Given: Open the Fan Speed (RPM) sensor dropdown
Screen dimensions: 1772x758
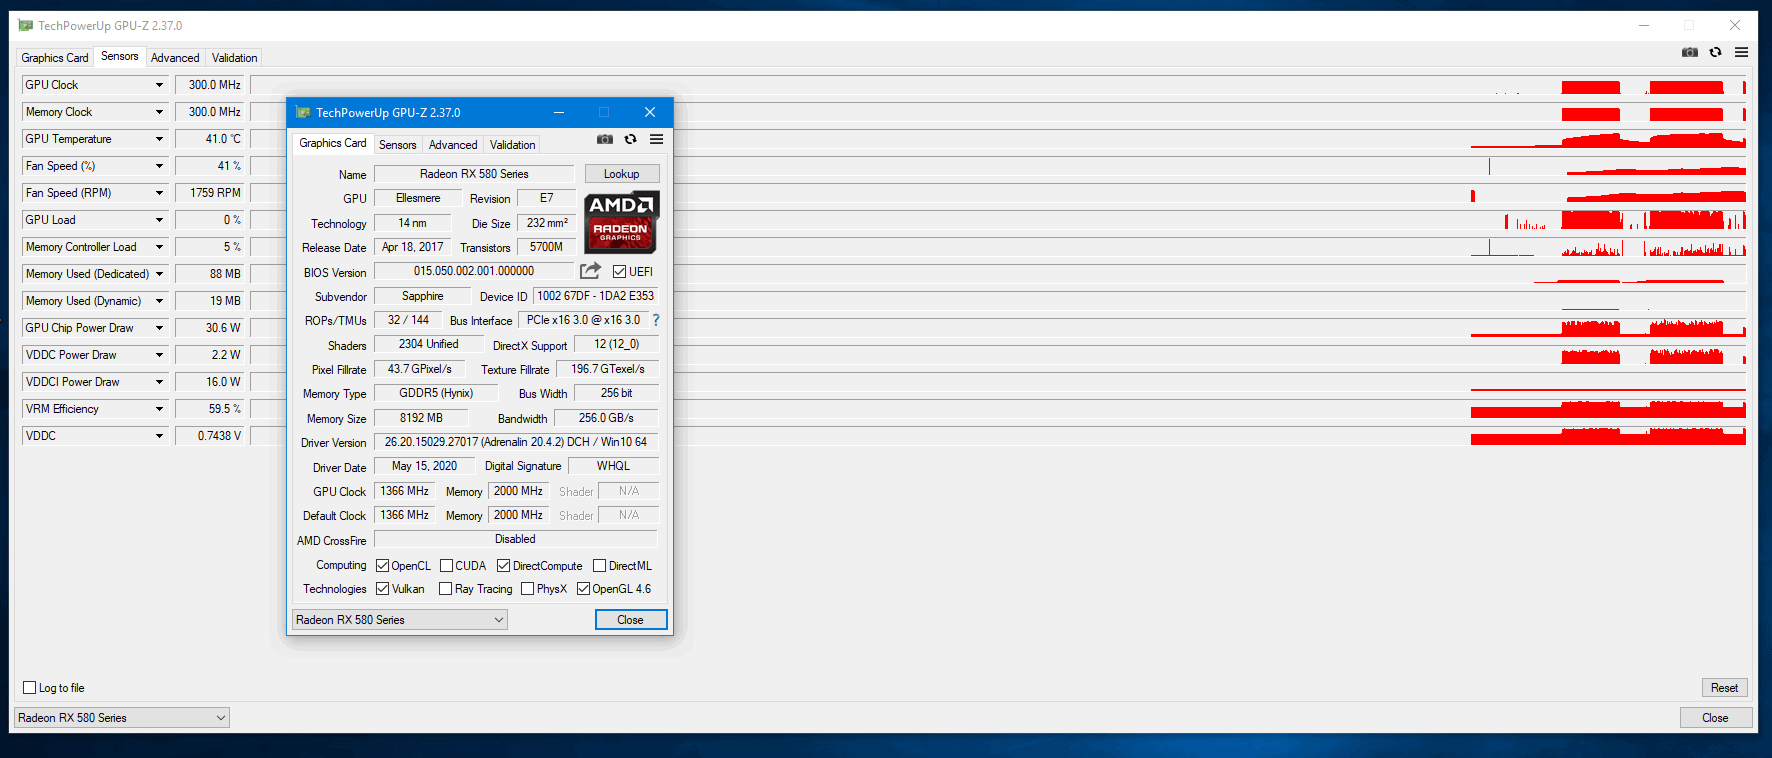Looking at the screenshot, I should click(159, 193).
